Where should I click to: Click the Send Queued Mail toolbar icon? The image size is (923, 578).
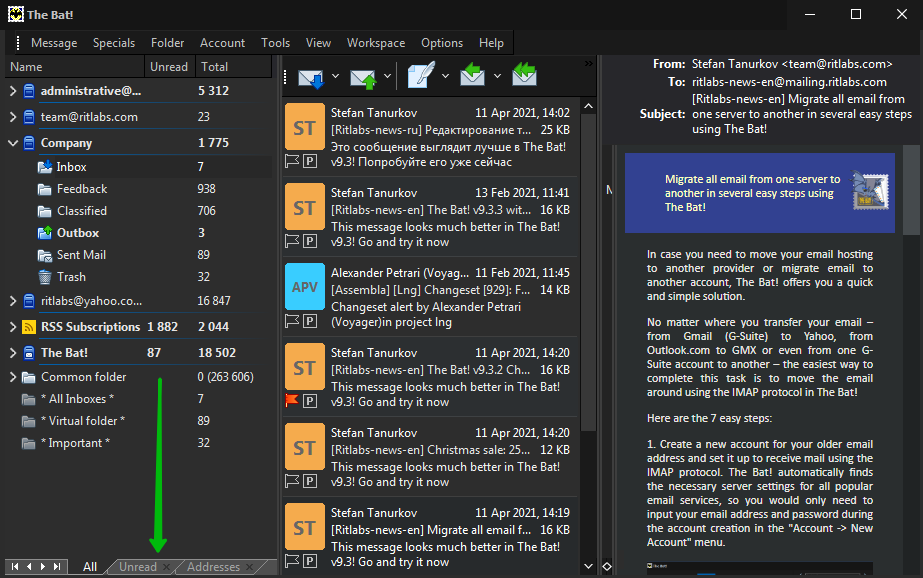pyautogui.click(x=363, y=77)
